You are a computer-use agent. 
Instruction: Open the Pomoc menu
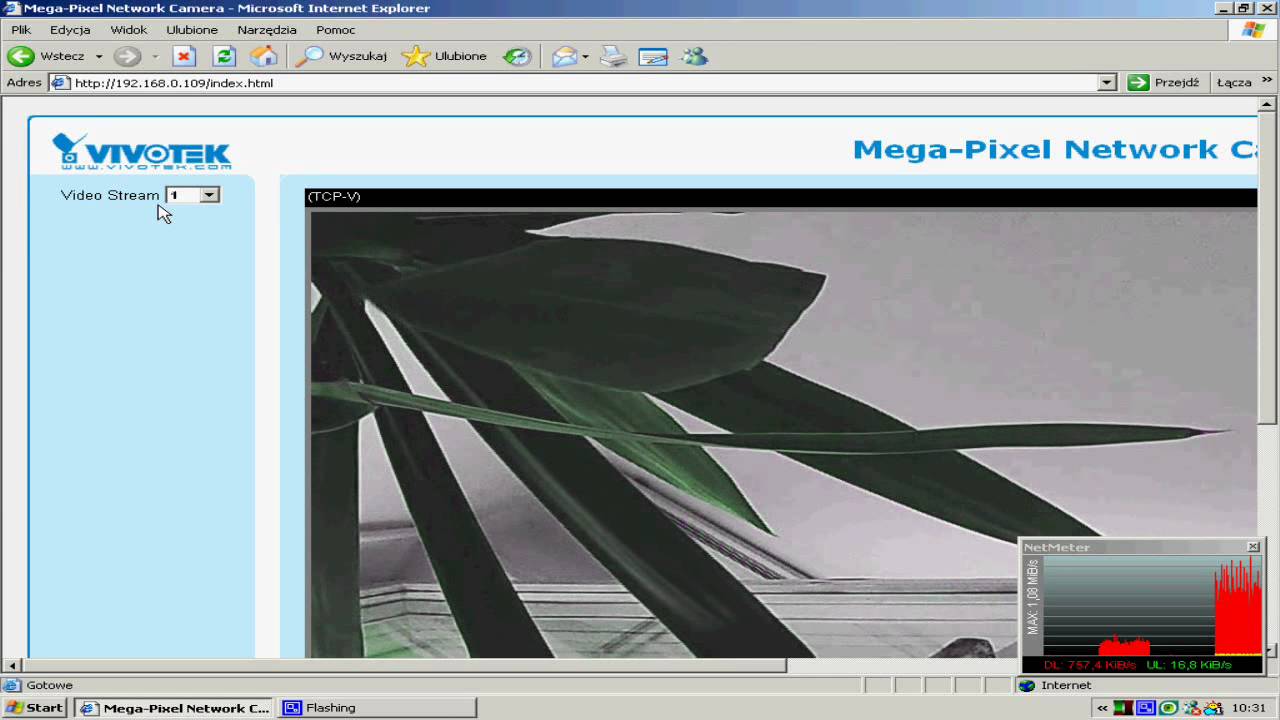(x=336, y=30)
